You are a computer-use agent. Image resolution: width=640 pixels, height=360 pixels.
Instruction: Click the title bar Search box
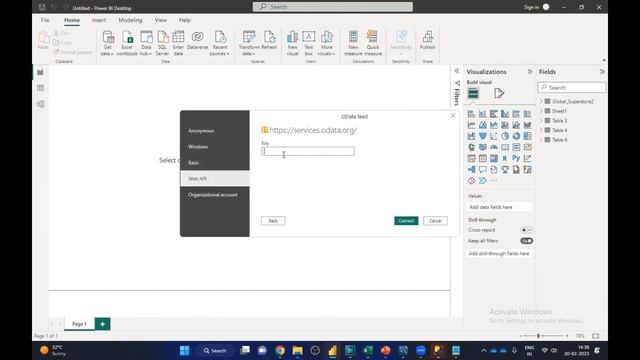coord(333,7)
